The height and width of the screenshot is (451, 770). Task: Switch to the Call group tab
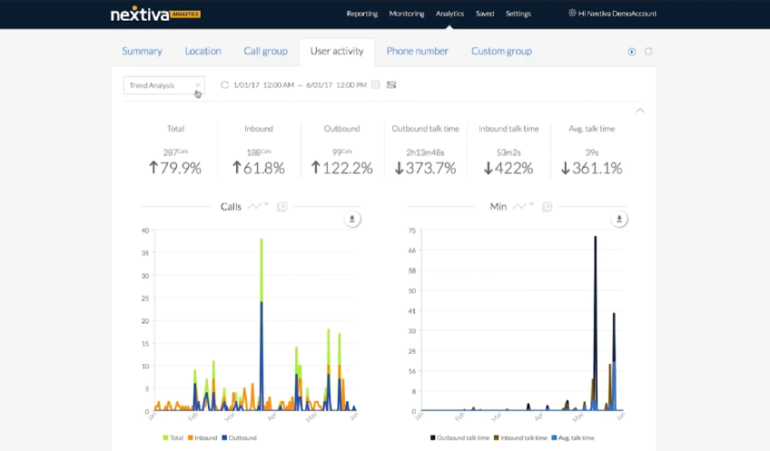(265, 51)
